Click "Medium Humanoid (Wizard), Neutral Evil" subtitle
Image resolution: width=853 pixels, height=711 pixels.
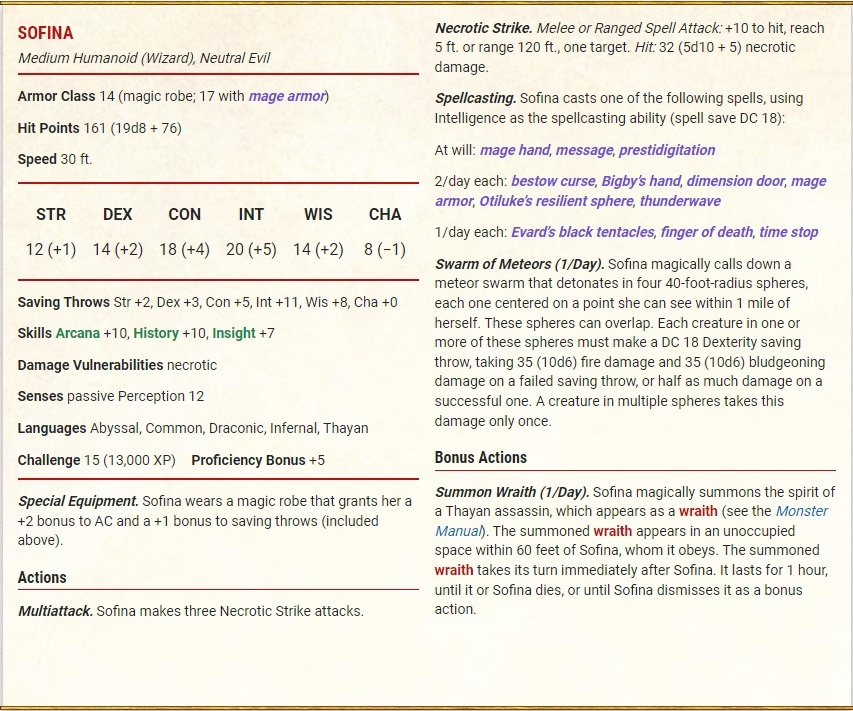[x=144, y=58]
